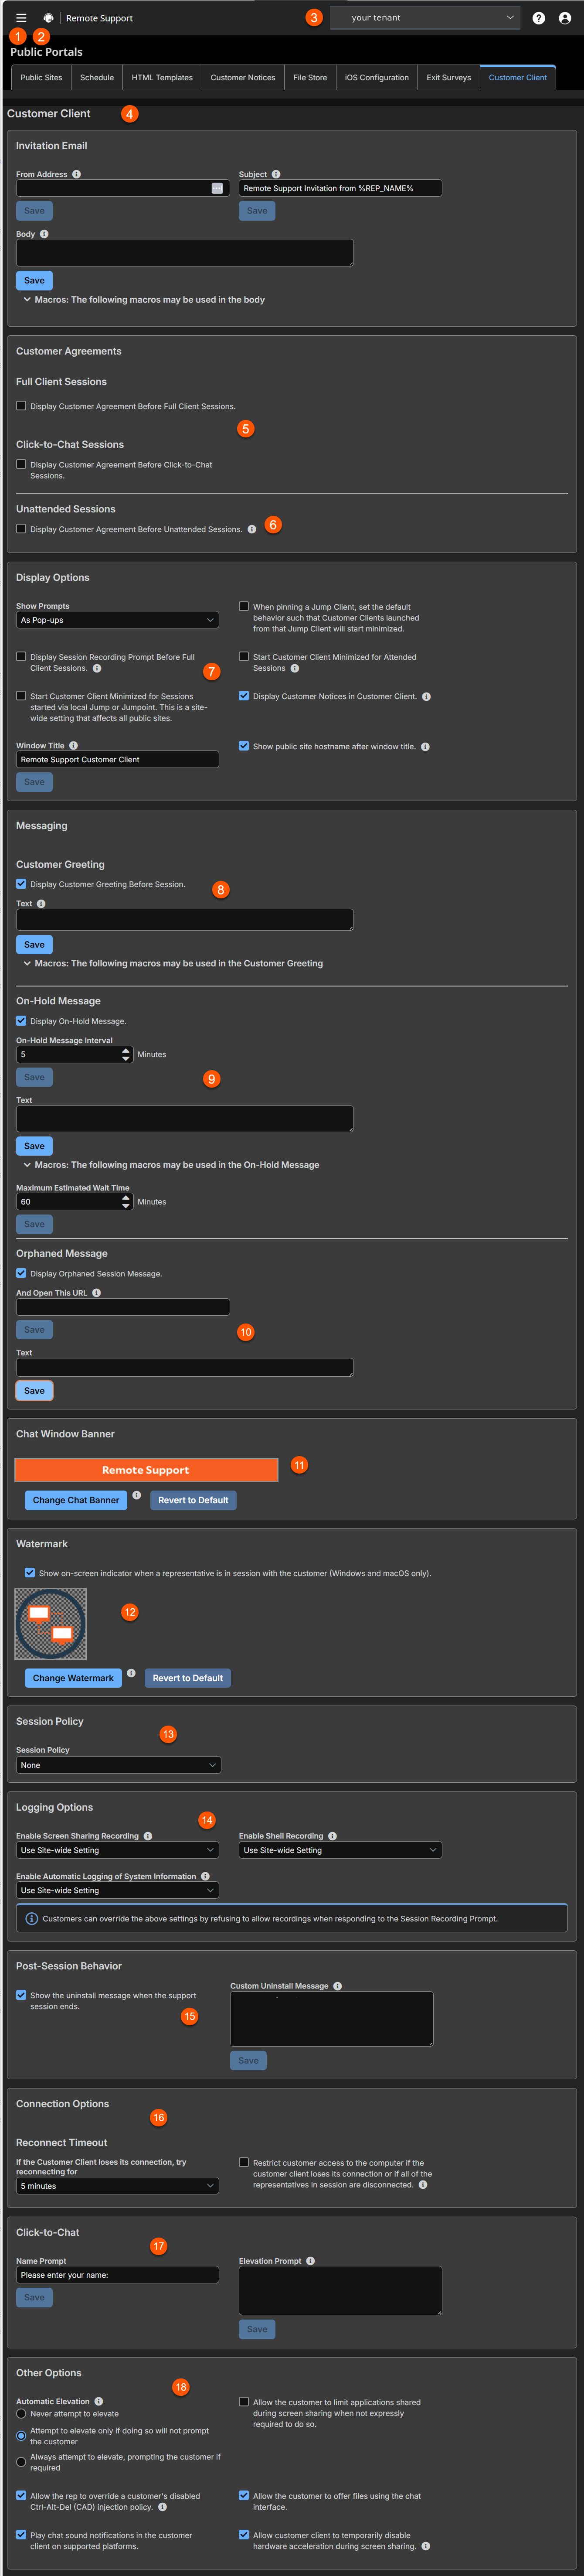Open the your tenant dropdown
Image resolution: width=584 pixels, height=2576 pixels.
pos(425,18)
